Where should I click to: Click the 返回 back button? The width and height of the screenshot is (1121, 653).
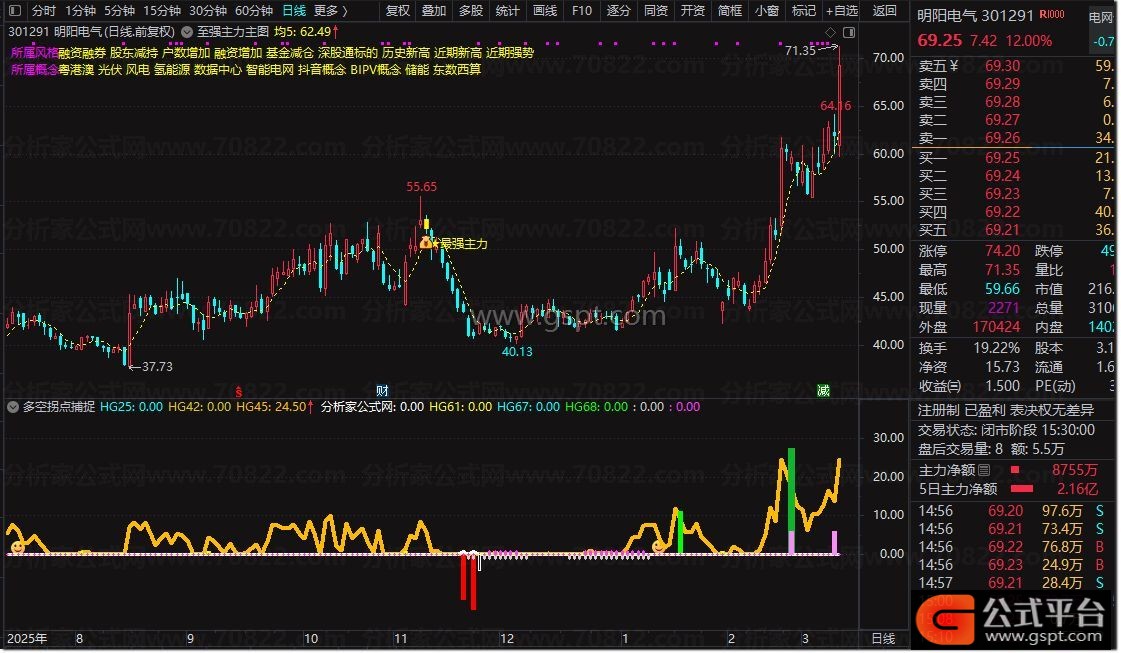[885, 11]
